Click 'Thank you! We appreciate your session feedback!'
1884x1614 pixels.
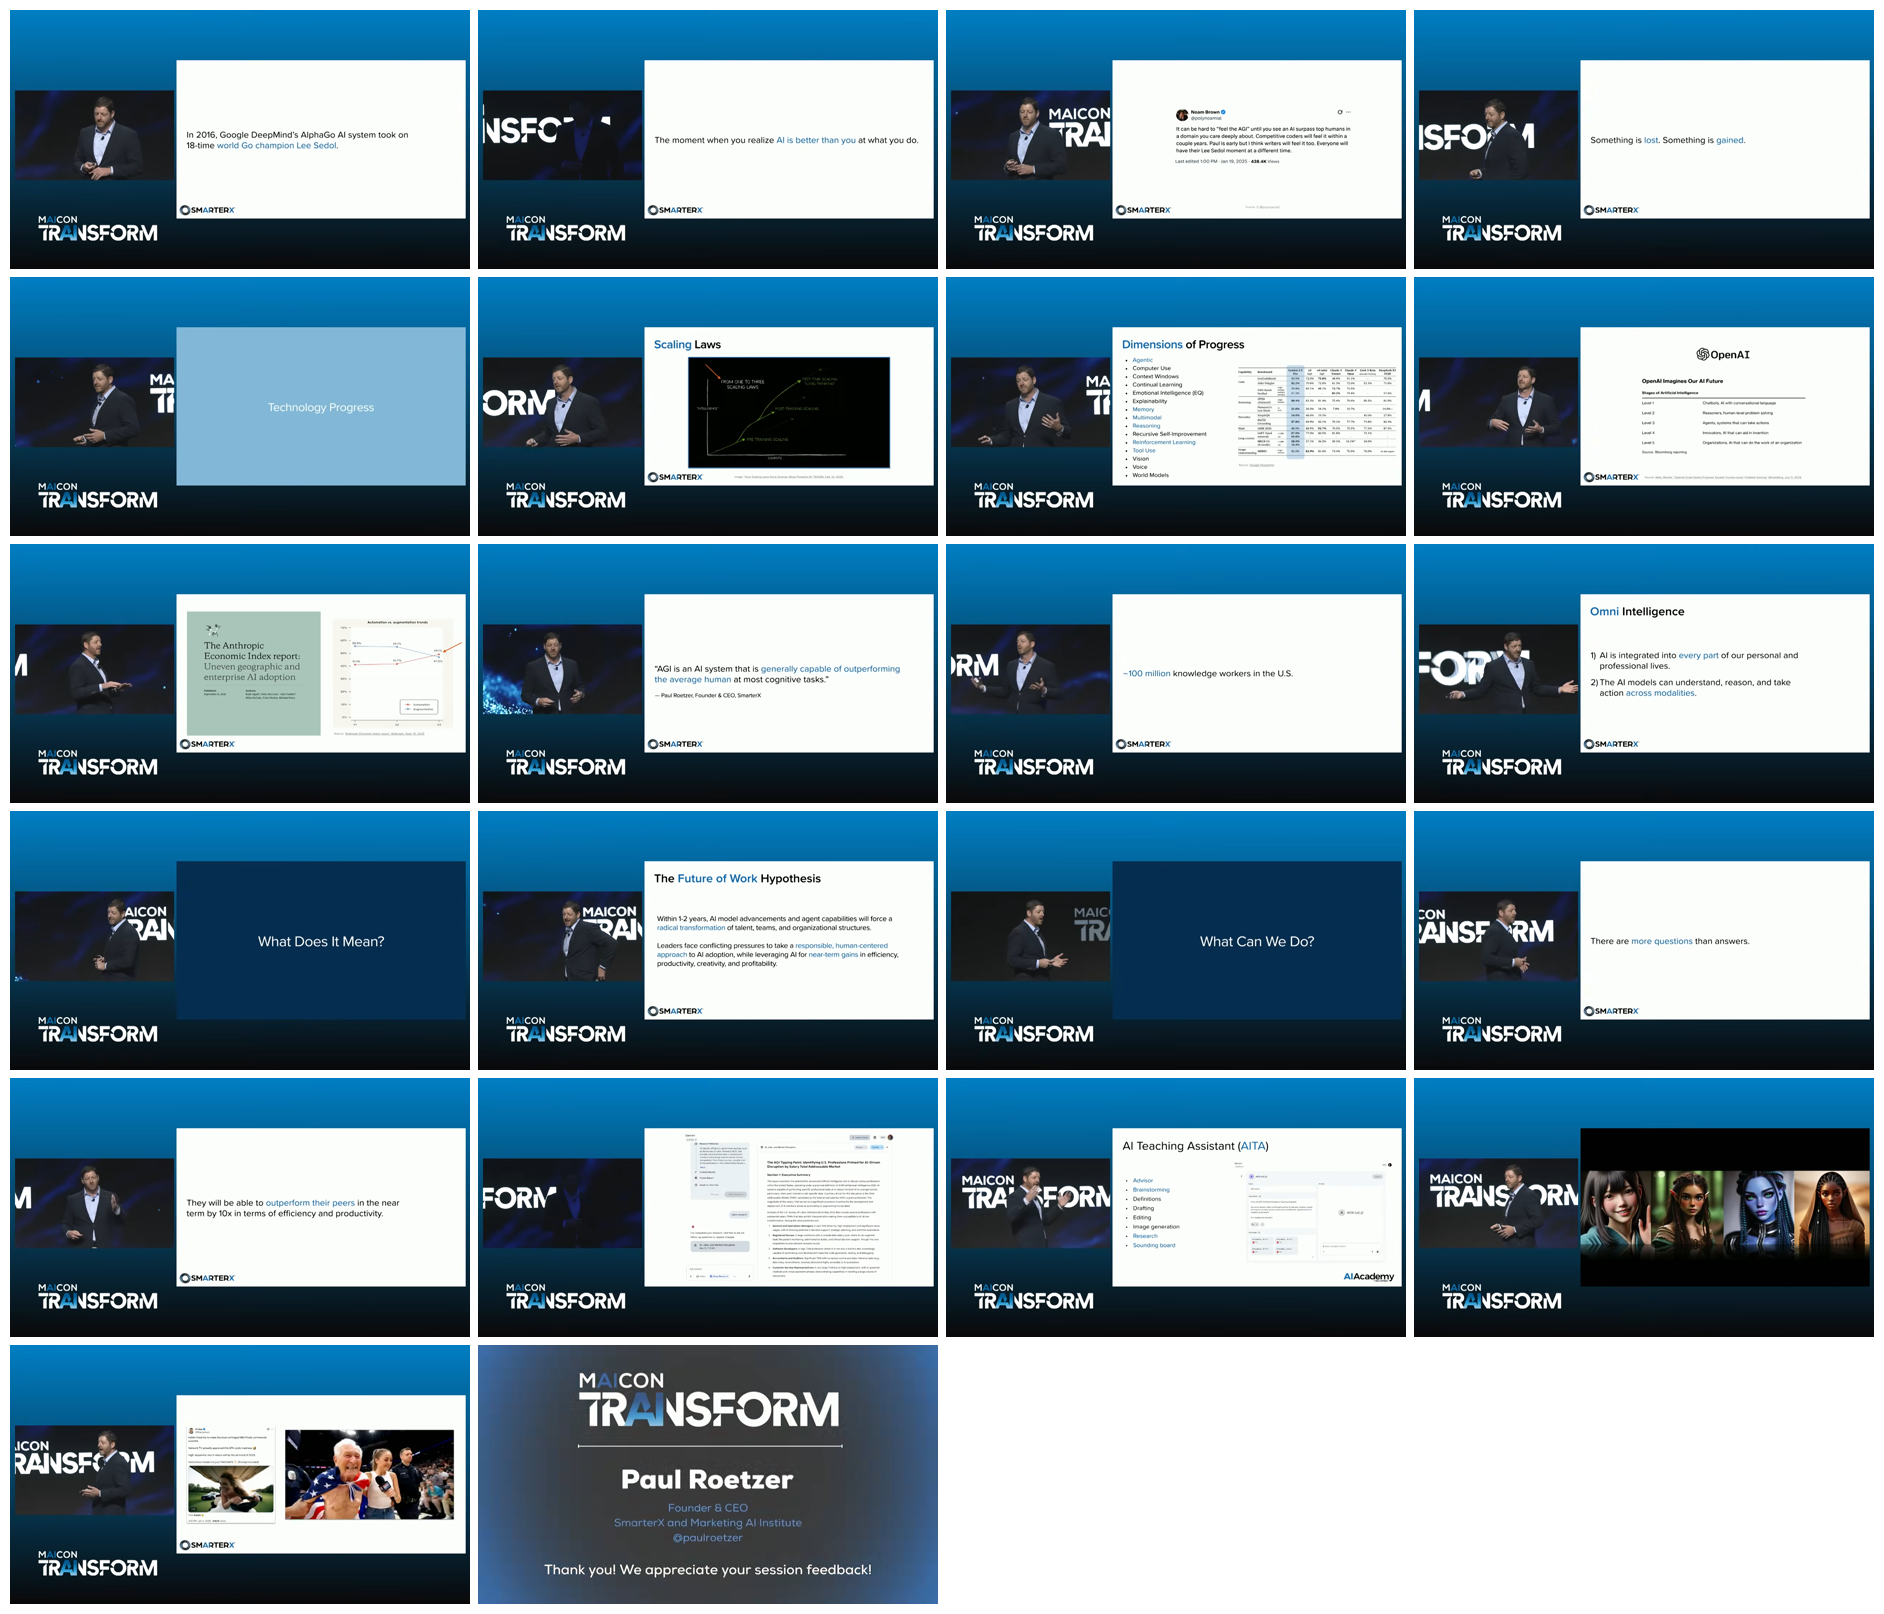pos(708,1570)
